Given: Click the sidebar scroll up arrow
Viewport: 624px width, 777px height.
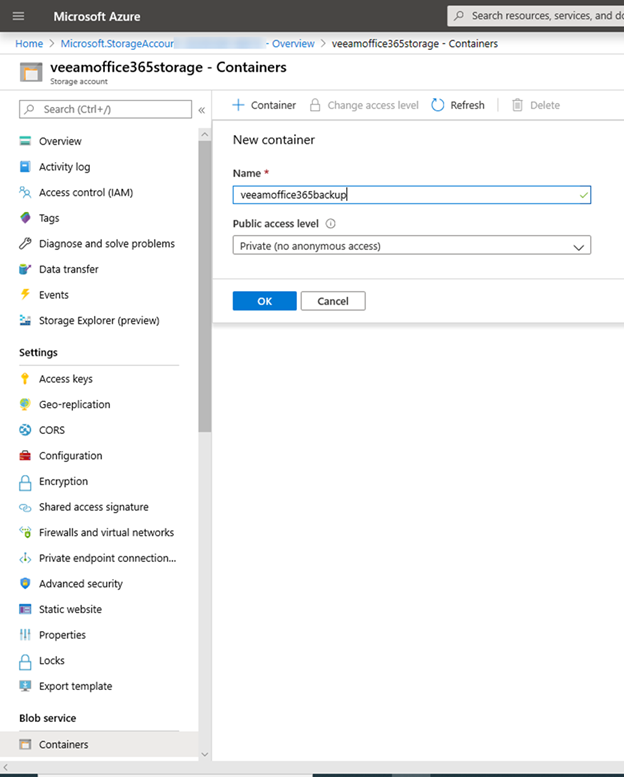Looking at the screenshot, I should 205,135.
